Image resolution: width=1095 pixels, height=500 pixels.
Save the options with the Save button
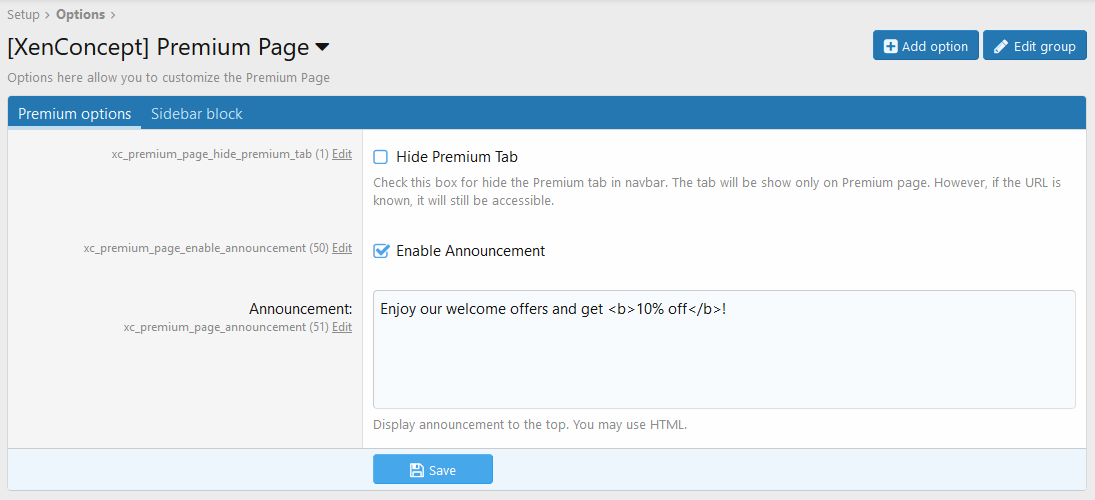[x=433, y=470]
